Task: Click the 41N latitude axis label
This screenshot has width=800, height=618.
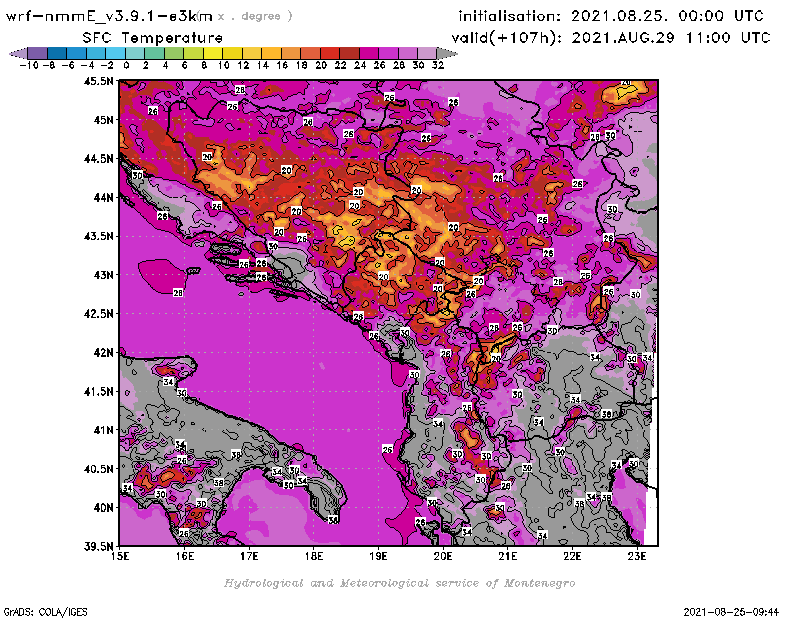Action: 103,430
